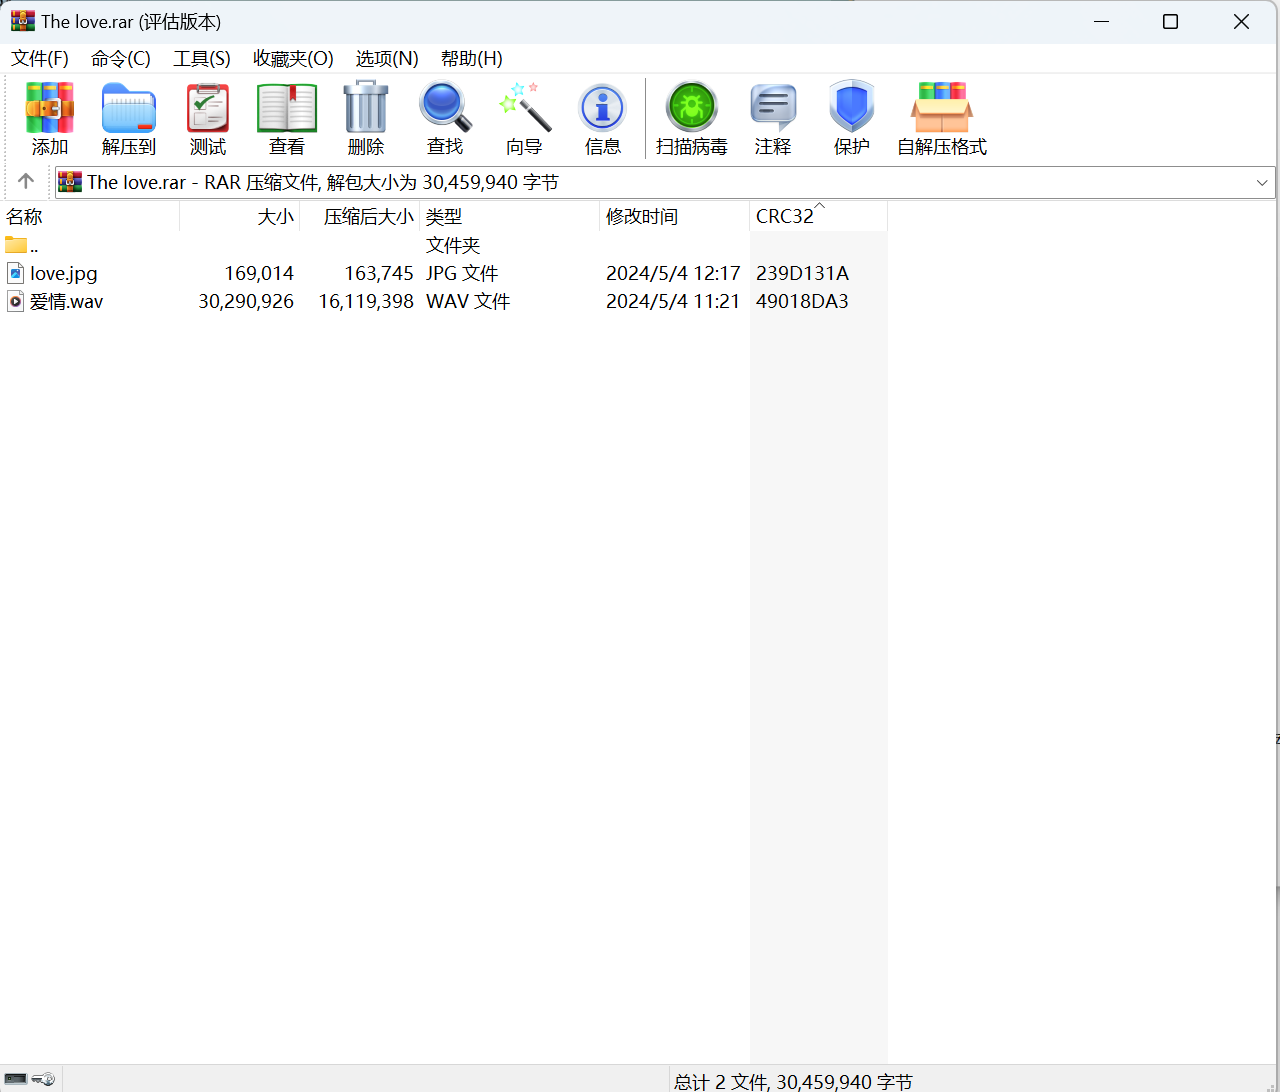
Task: Open the 文件(F) menu
Action: tap(40, 59)
